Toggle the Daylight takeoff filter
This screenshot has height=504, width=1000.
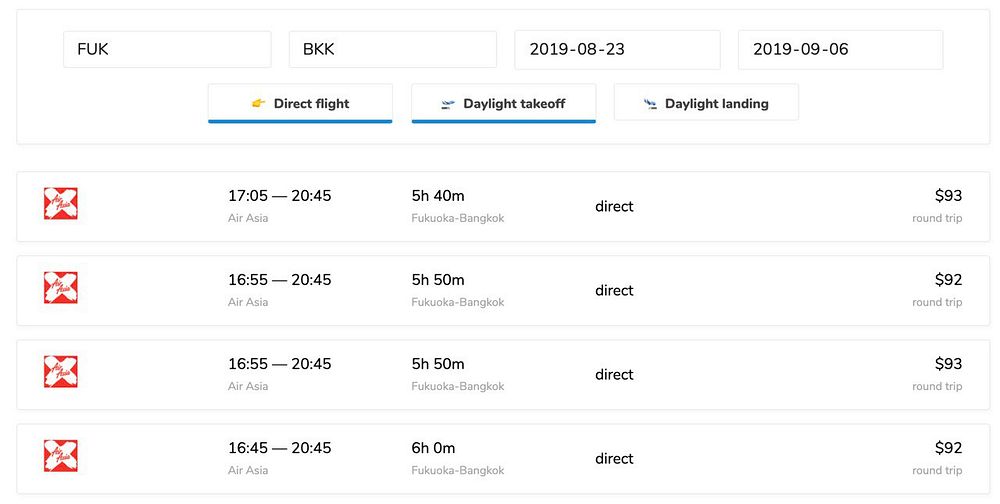click(503, 103)
